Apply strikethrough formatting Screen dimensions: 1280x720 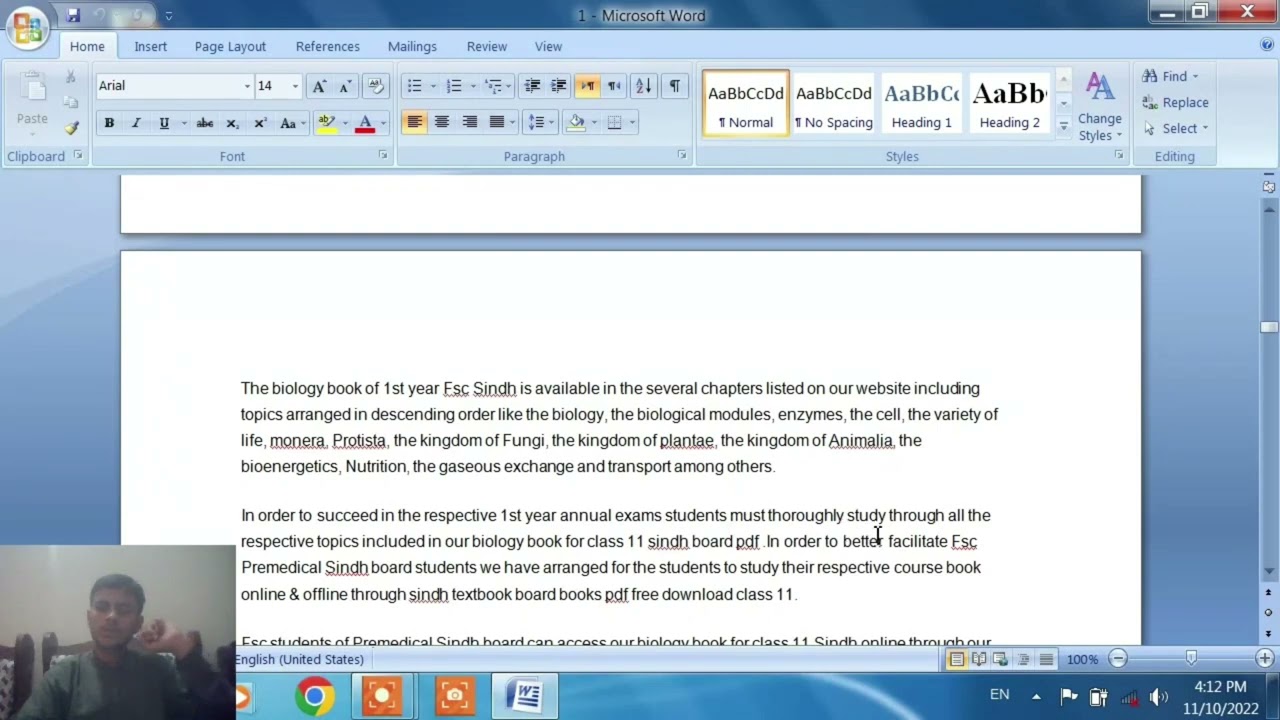click(x=204, y=123)
